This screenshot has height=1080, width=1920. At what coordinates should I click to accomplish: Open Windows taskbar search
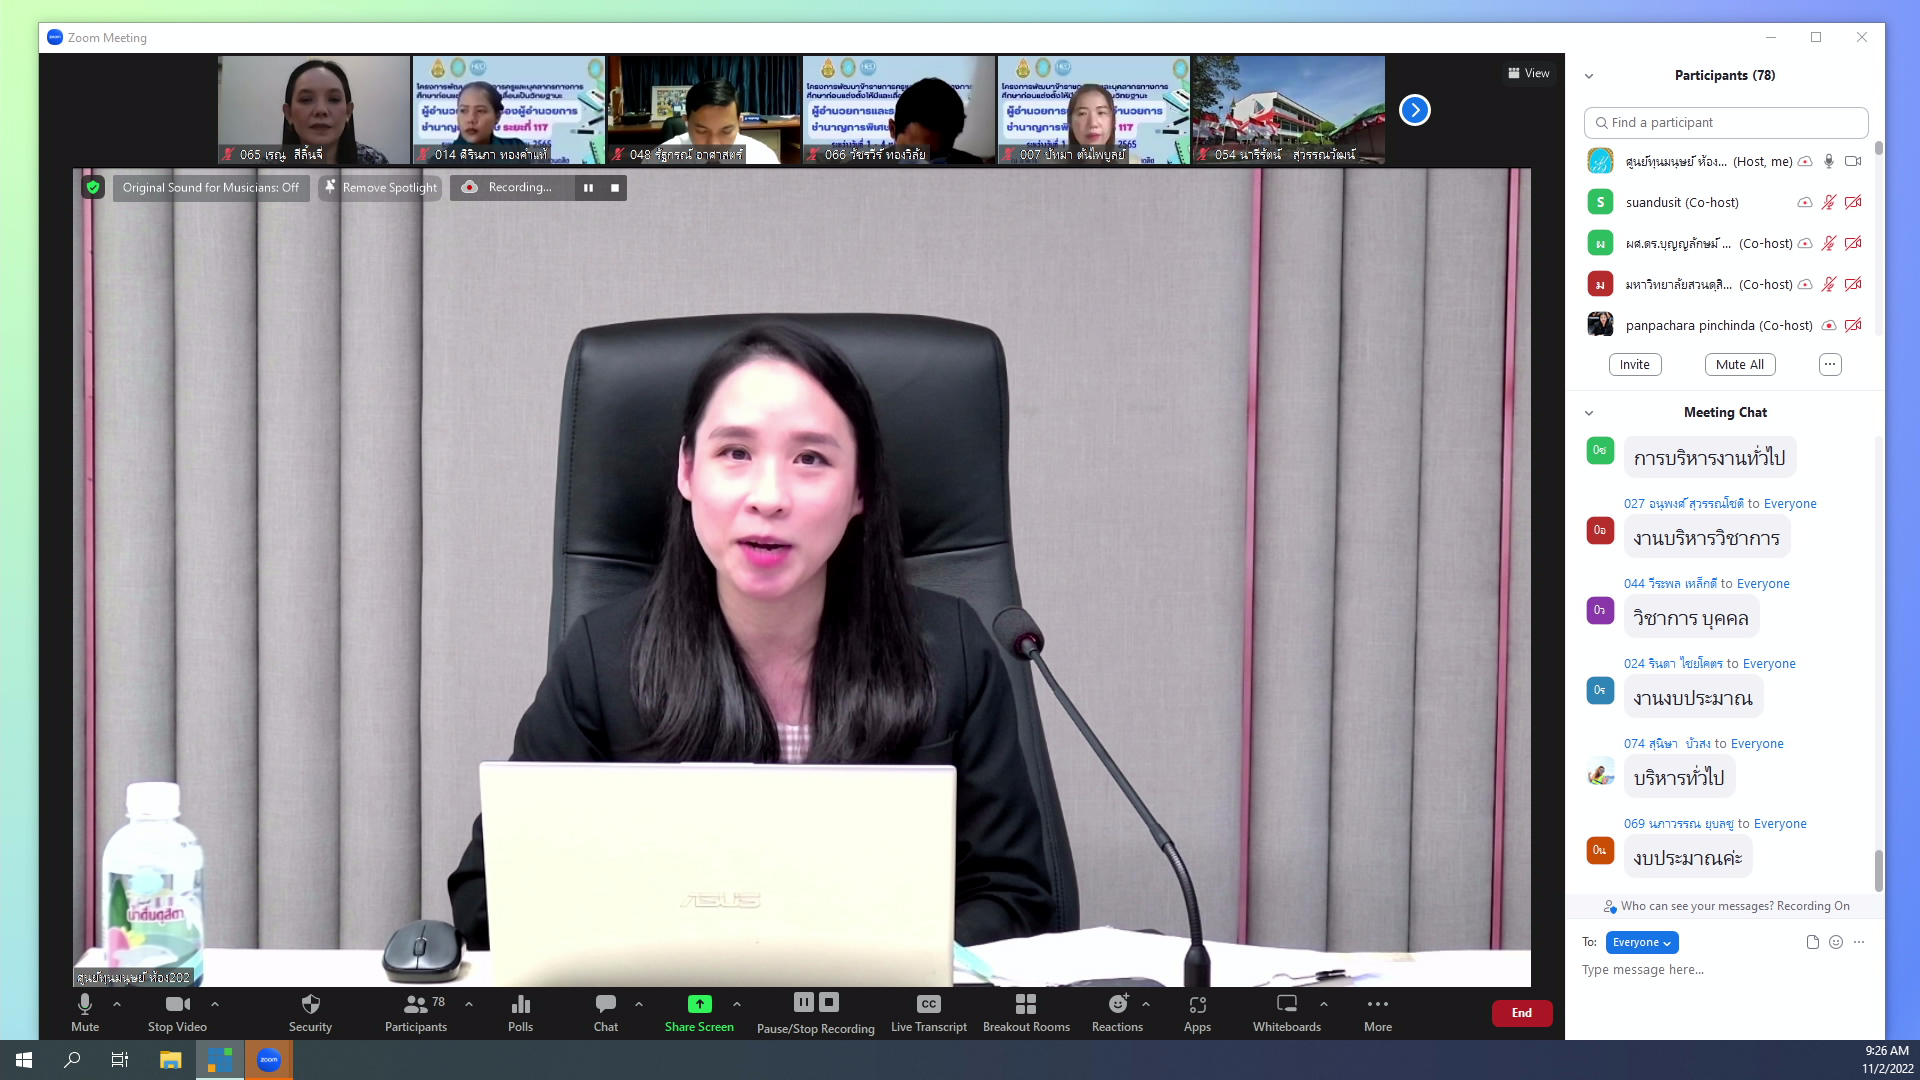[x=72, y=1060]
